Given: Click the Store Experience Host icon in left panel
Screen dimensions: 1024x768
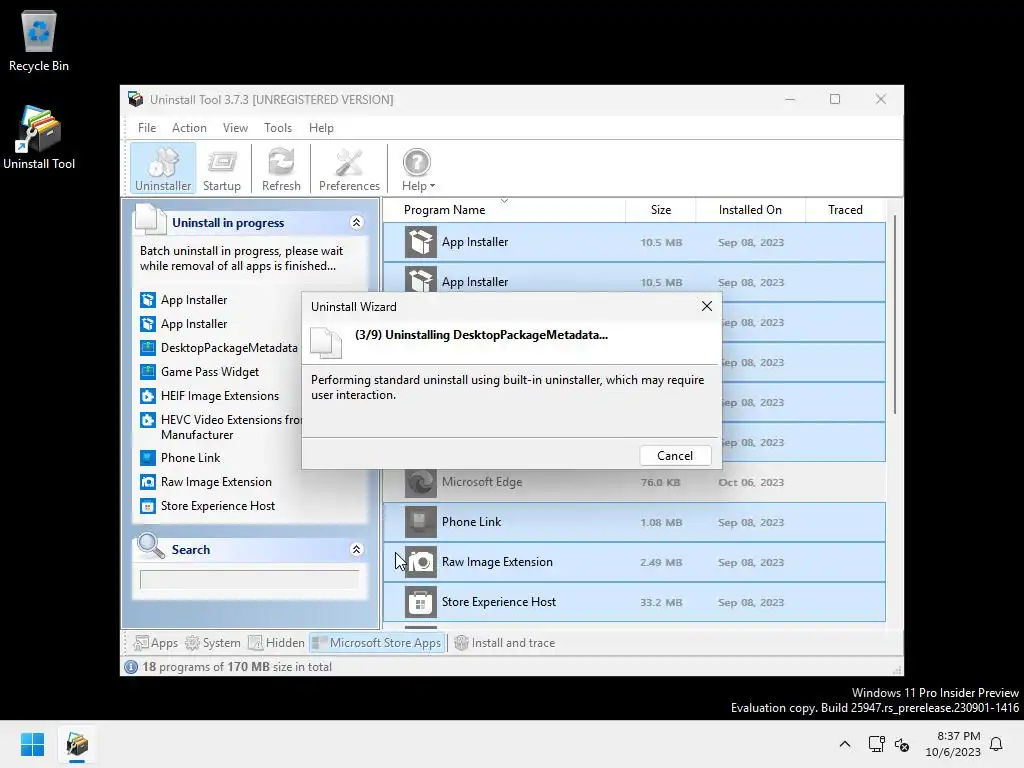Looking at the screenshot, I should click(148, 506).
